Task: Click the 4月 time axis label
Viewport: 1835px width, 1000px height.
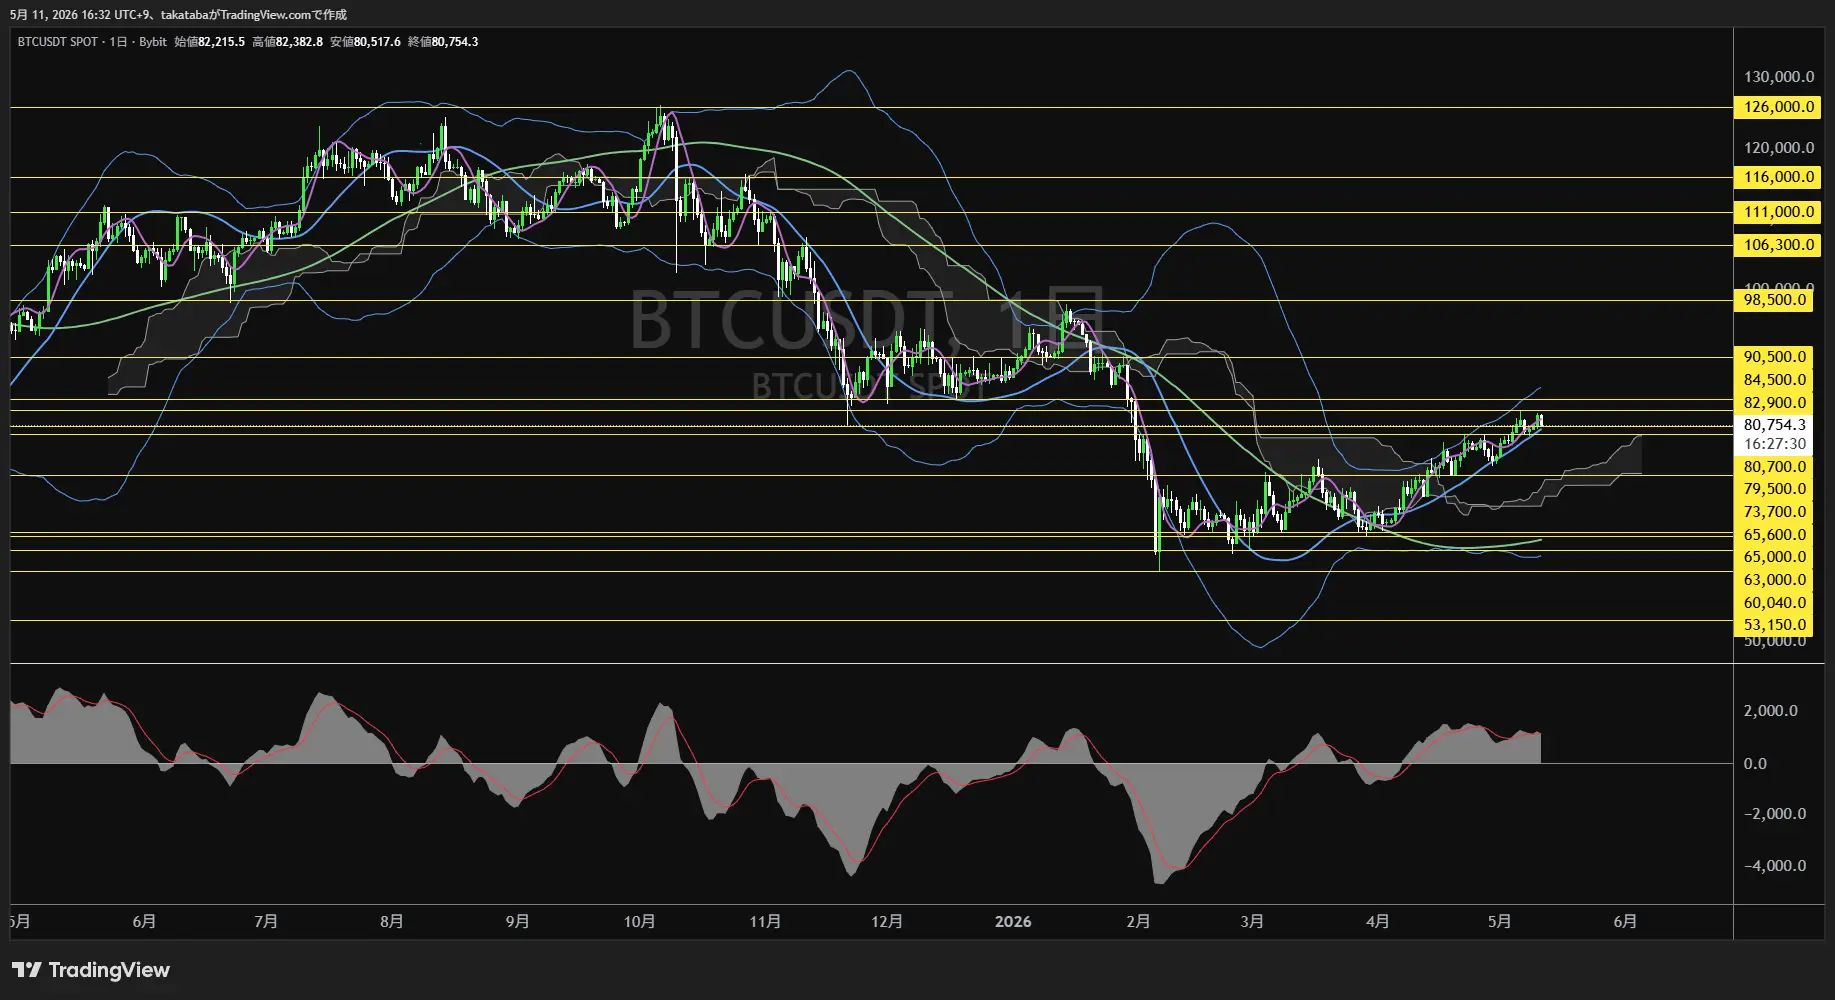Action: click(x=1377, y=922)
